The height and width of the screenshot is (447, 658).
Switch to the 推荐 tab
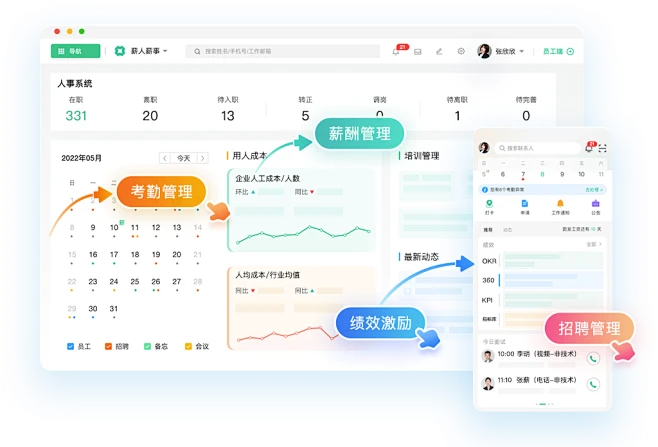tap(488, 230)
